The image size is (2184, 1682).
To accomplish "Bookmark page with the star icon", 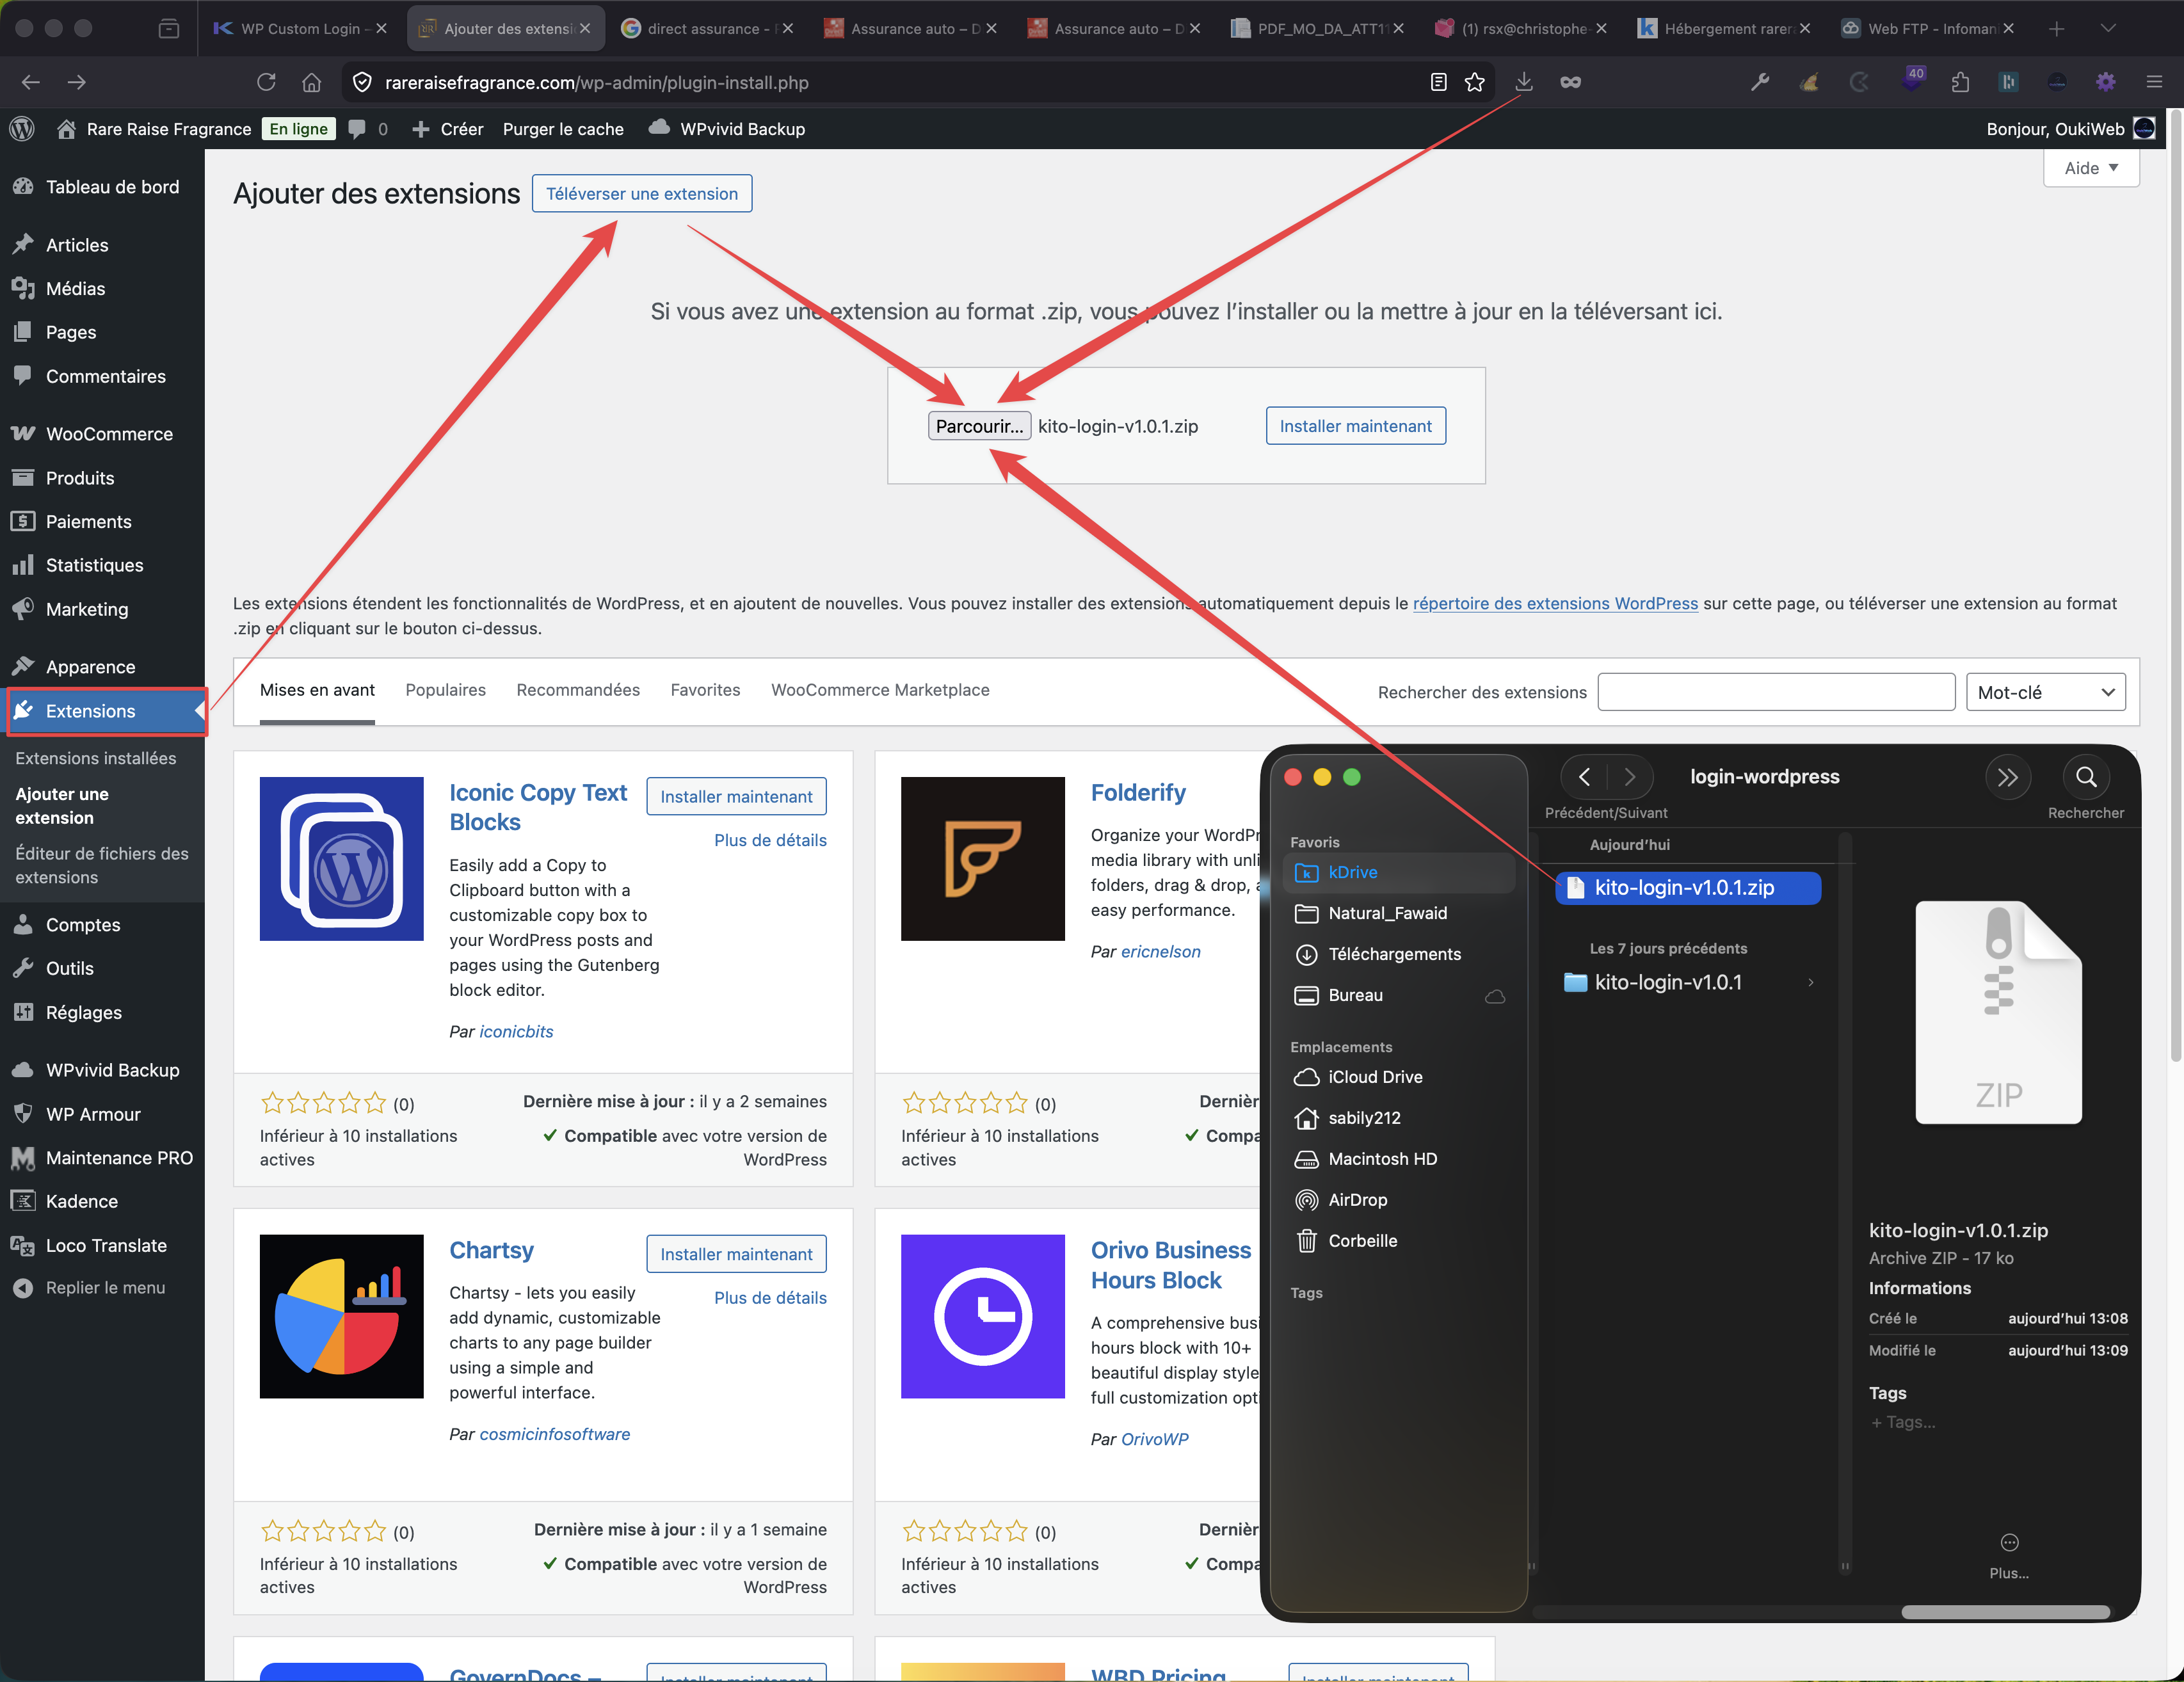I will (x=1474, y=82).
